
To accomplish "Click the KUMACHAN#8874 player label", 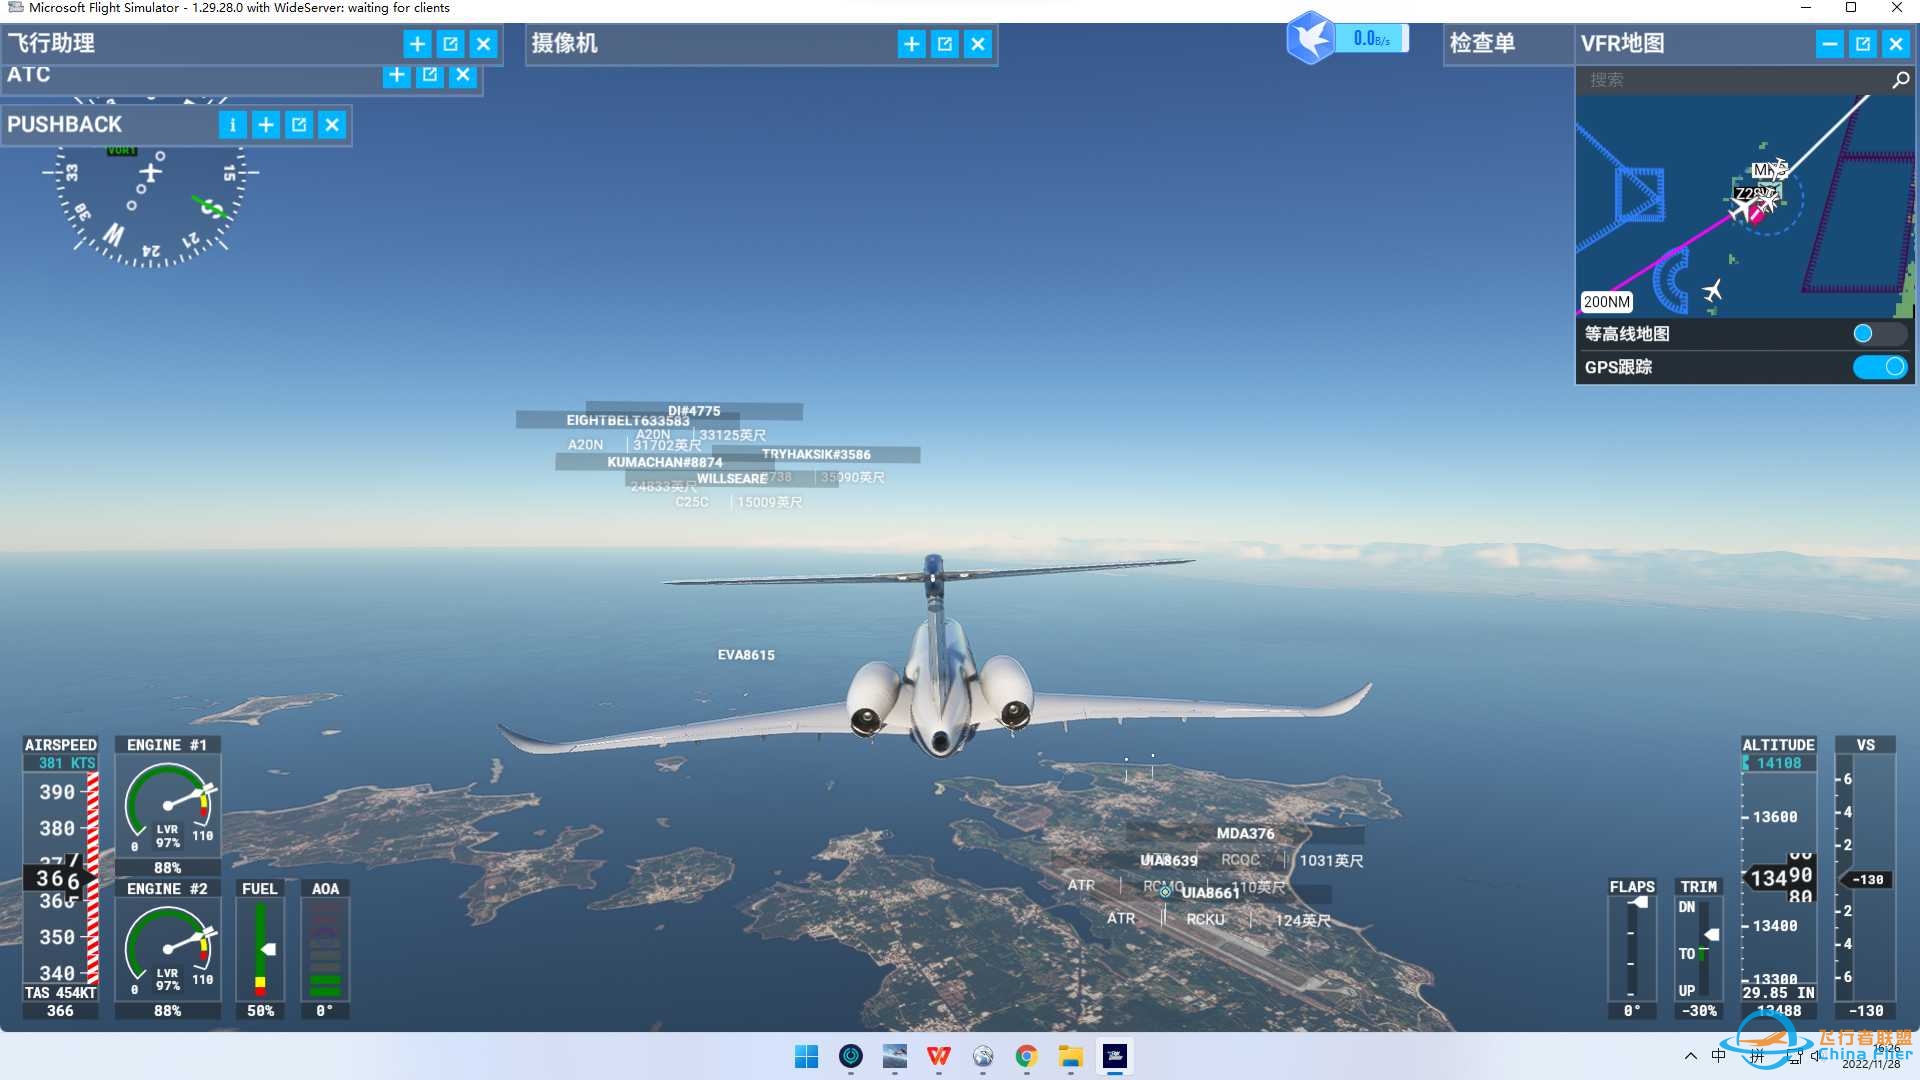I will click(x=665, y=462).
